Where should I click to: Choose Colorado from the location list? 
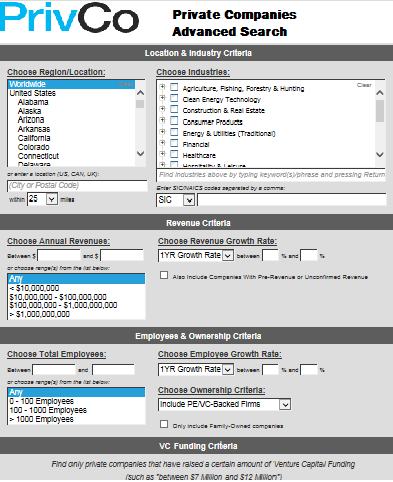pyautogui.click(x=33, y=147)
